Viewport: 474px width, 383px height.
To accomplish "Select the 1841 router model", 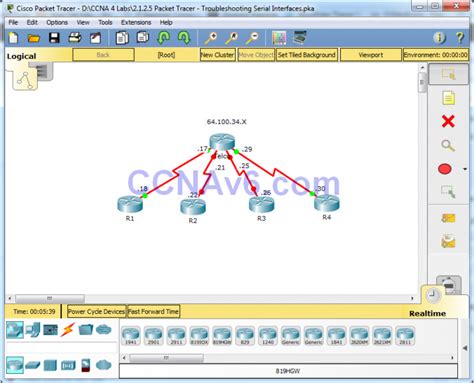I will [336, 335].
